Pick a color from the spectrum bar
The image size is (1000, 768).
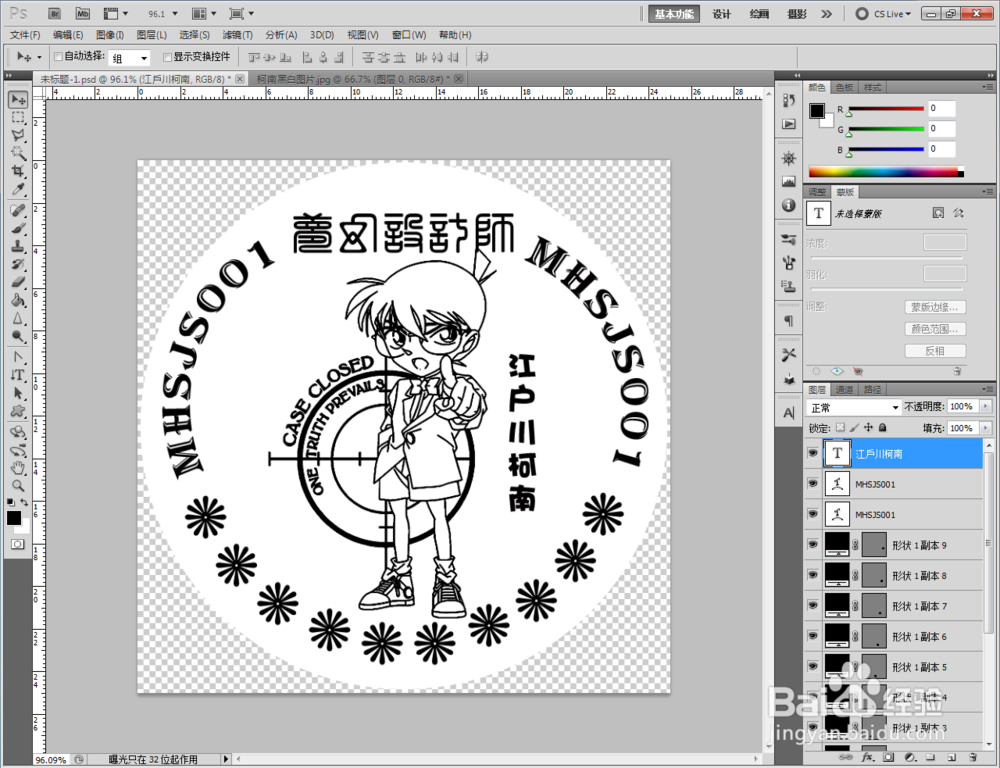pyautogui.click(x=885, y=172)
